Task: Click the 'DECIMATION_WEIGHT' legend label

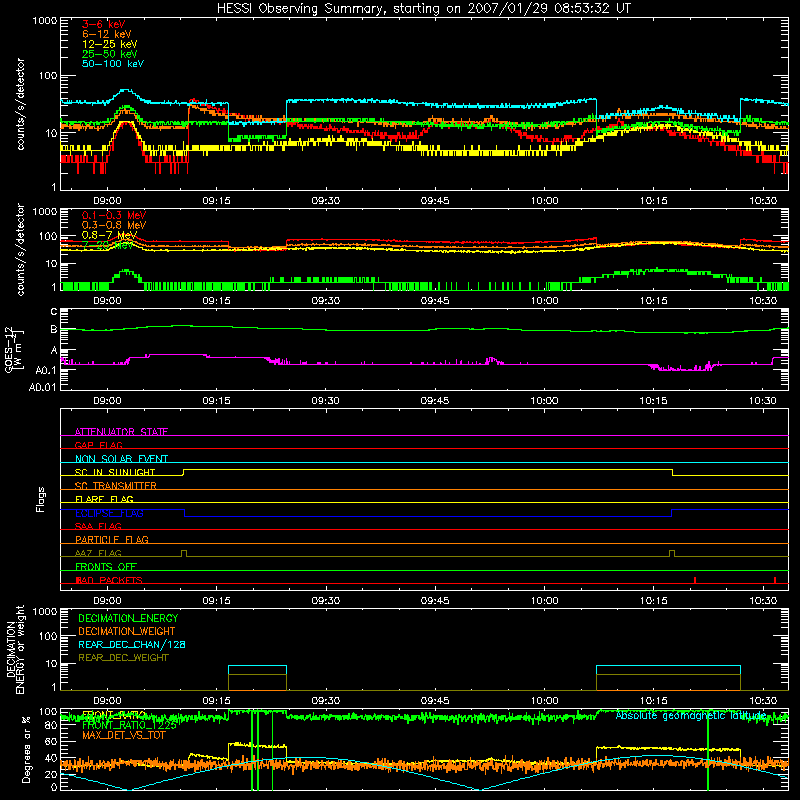Action: point(127,631)
